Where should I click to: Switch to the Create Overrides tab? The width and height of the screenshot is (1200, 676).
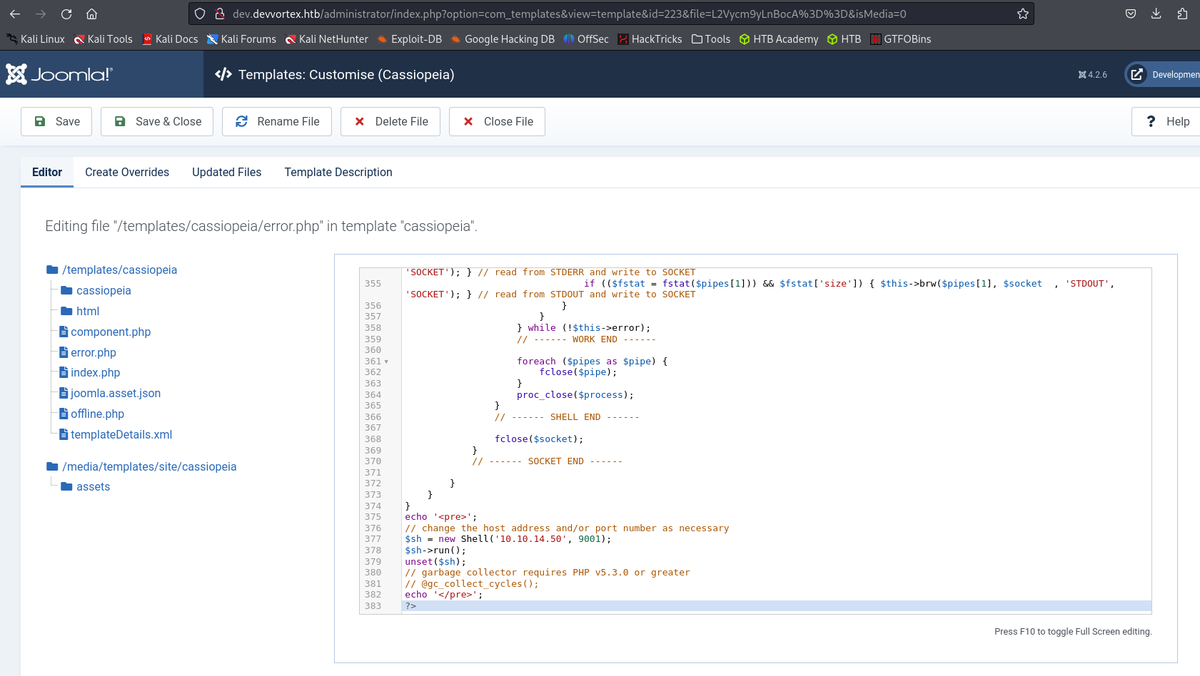pos(127,172)
